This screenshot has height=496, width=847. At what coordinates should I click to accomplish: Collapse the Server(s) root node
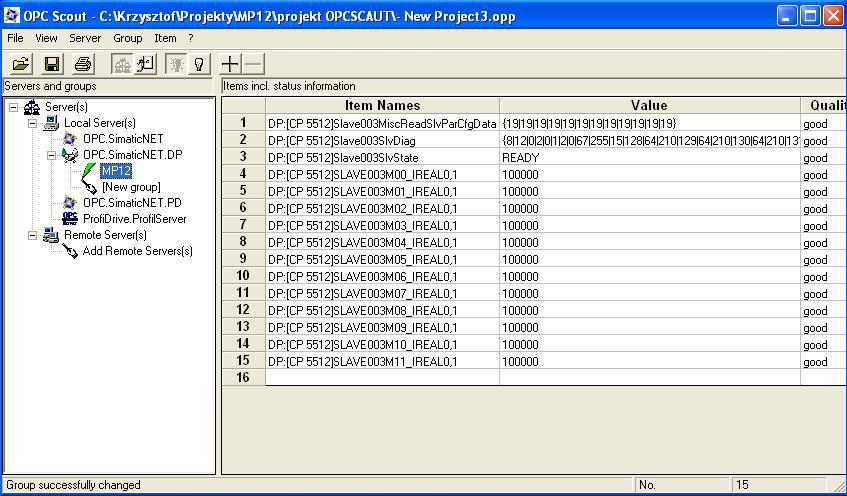(14, 108)
